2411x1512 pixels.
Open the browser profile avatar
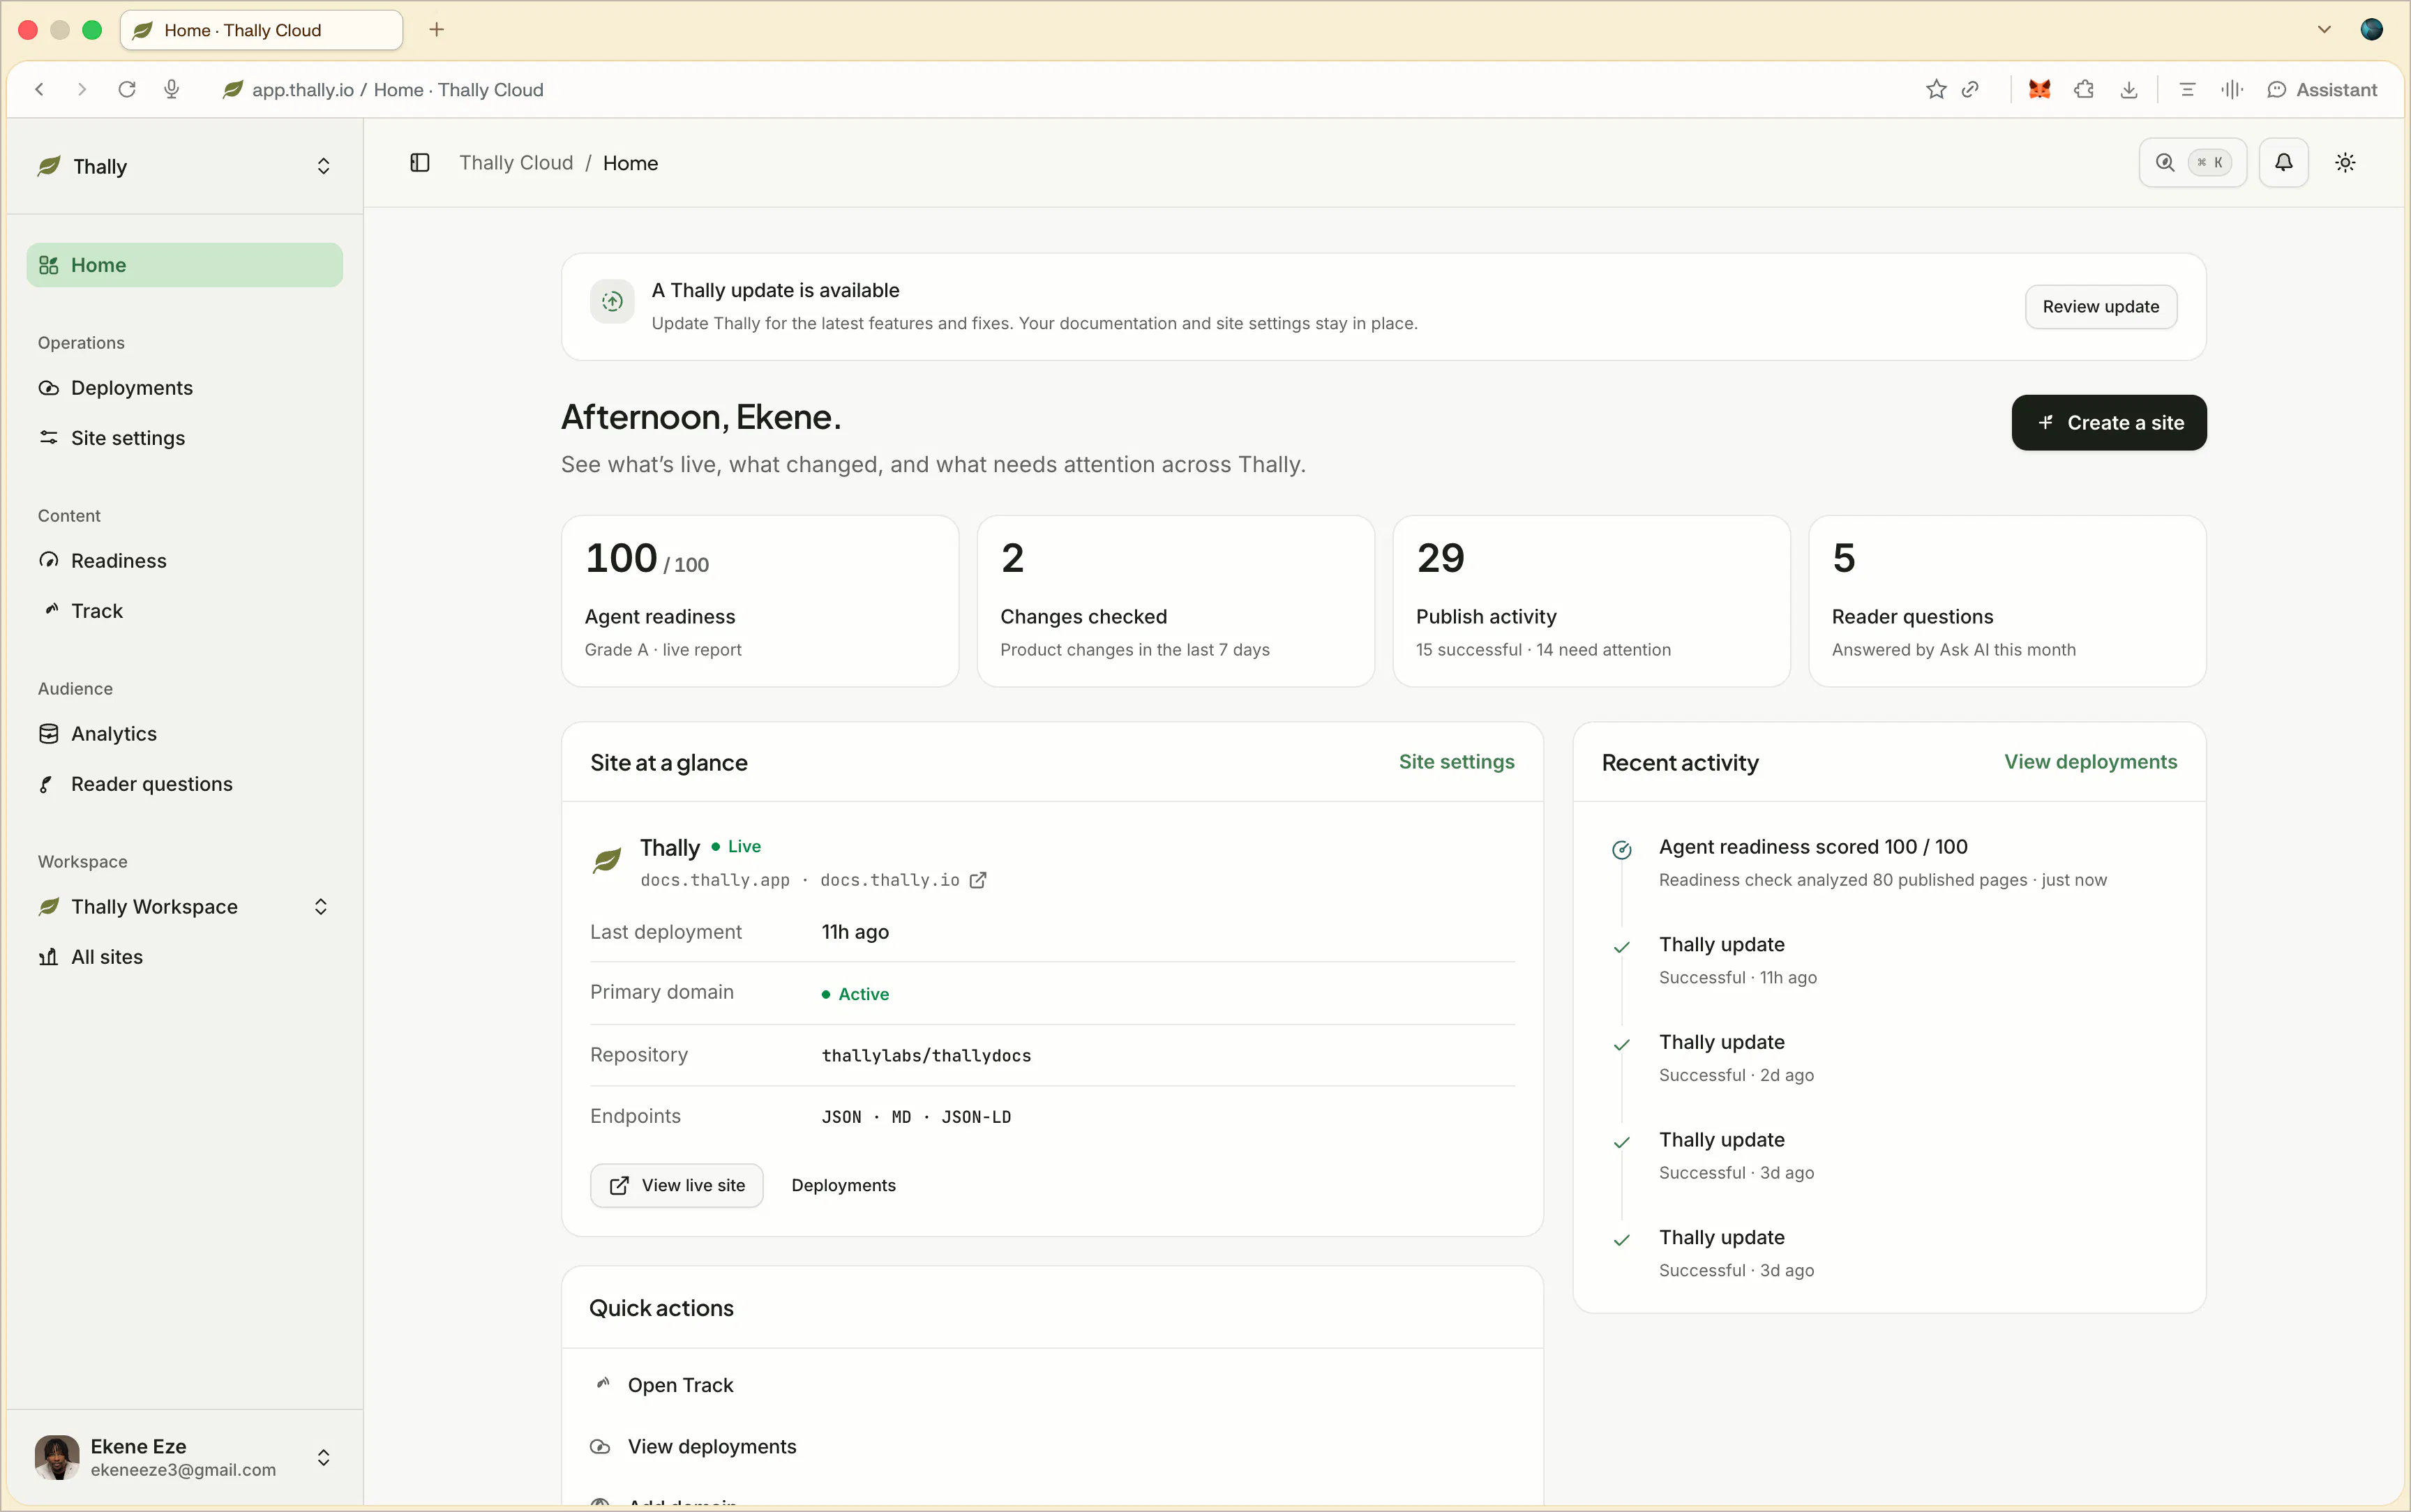(x=2371, y=30)
